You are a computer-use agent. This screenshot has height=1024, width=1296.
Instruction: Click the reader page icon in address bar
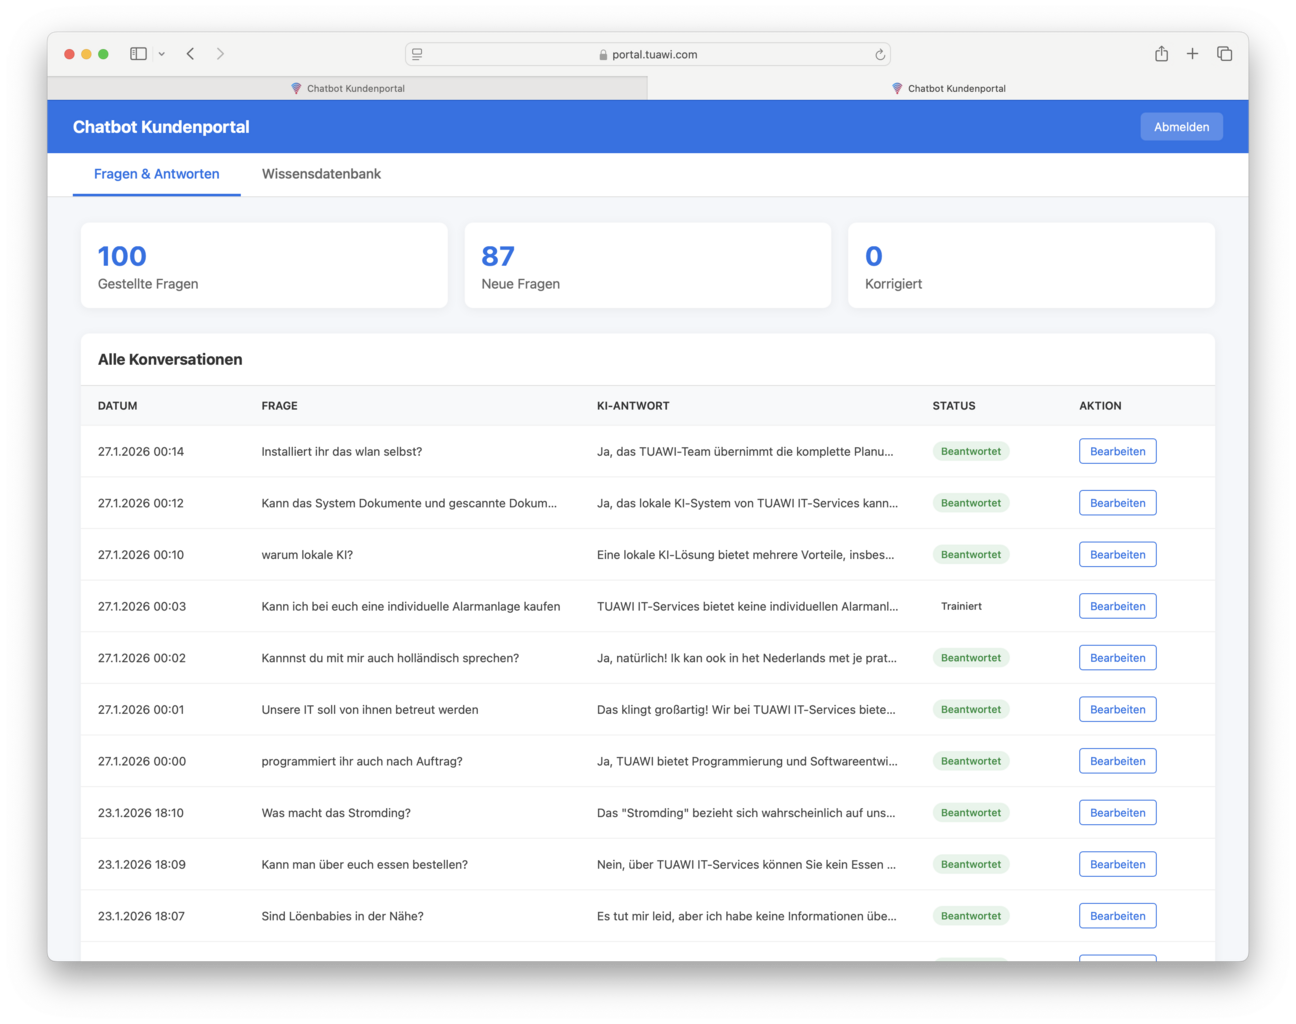click(x=417, y=54)
